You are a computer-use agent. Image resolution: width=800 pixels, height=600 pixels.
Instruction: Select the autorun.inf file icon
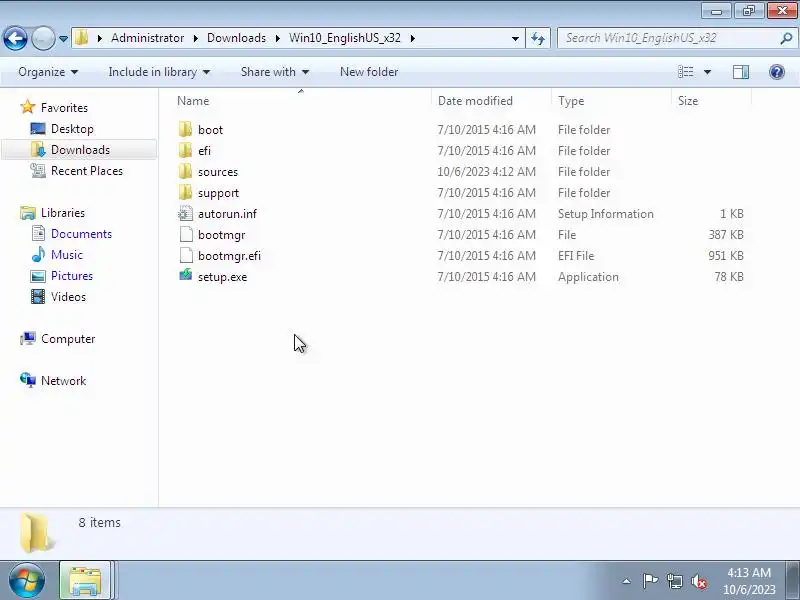point(186,213)
